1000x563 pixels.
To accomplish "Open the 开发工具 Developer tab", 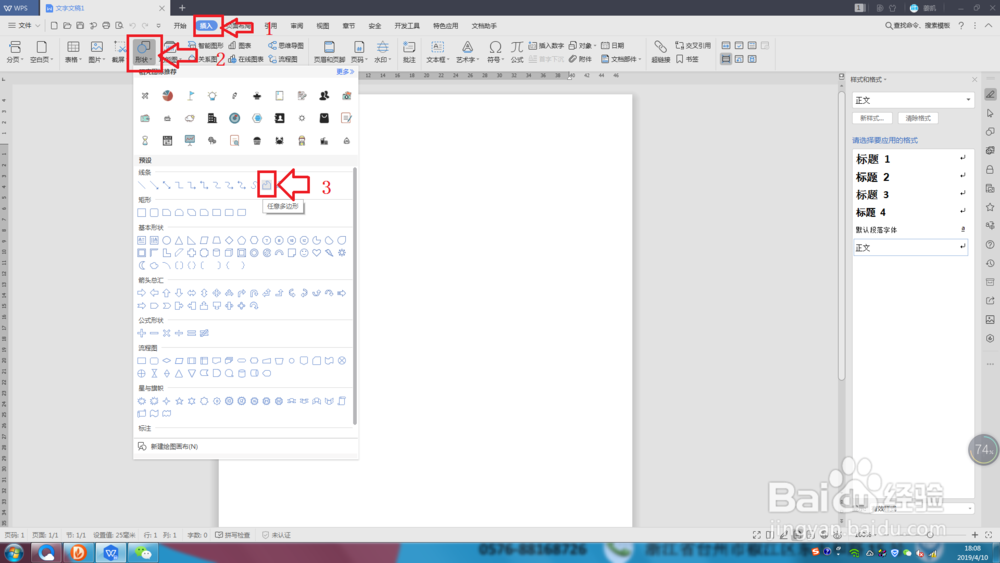I will (407, 26).
